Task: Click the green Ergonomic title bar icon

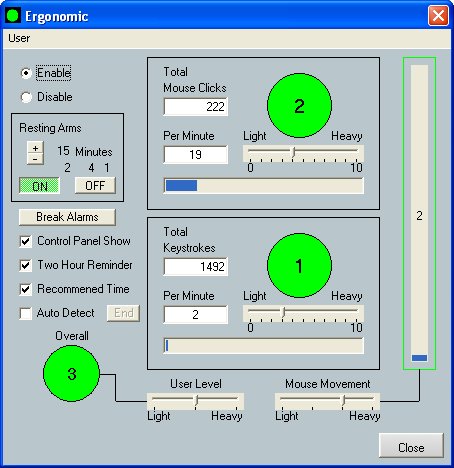Action: point(13,15)
